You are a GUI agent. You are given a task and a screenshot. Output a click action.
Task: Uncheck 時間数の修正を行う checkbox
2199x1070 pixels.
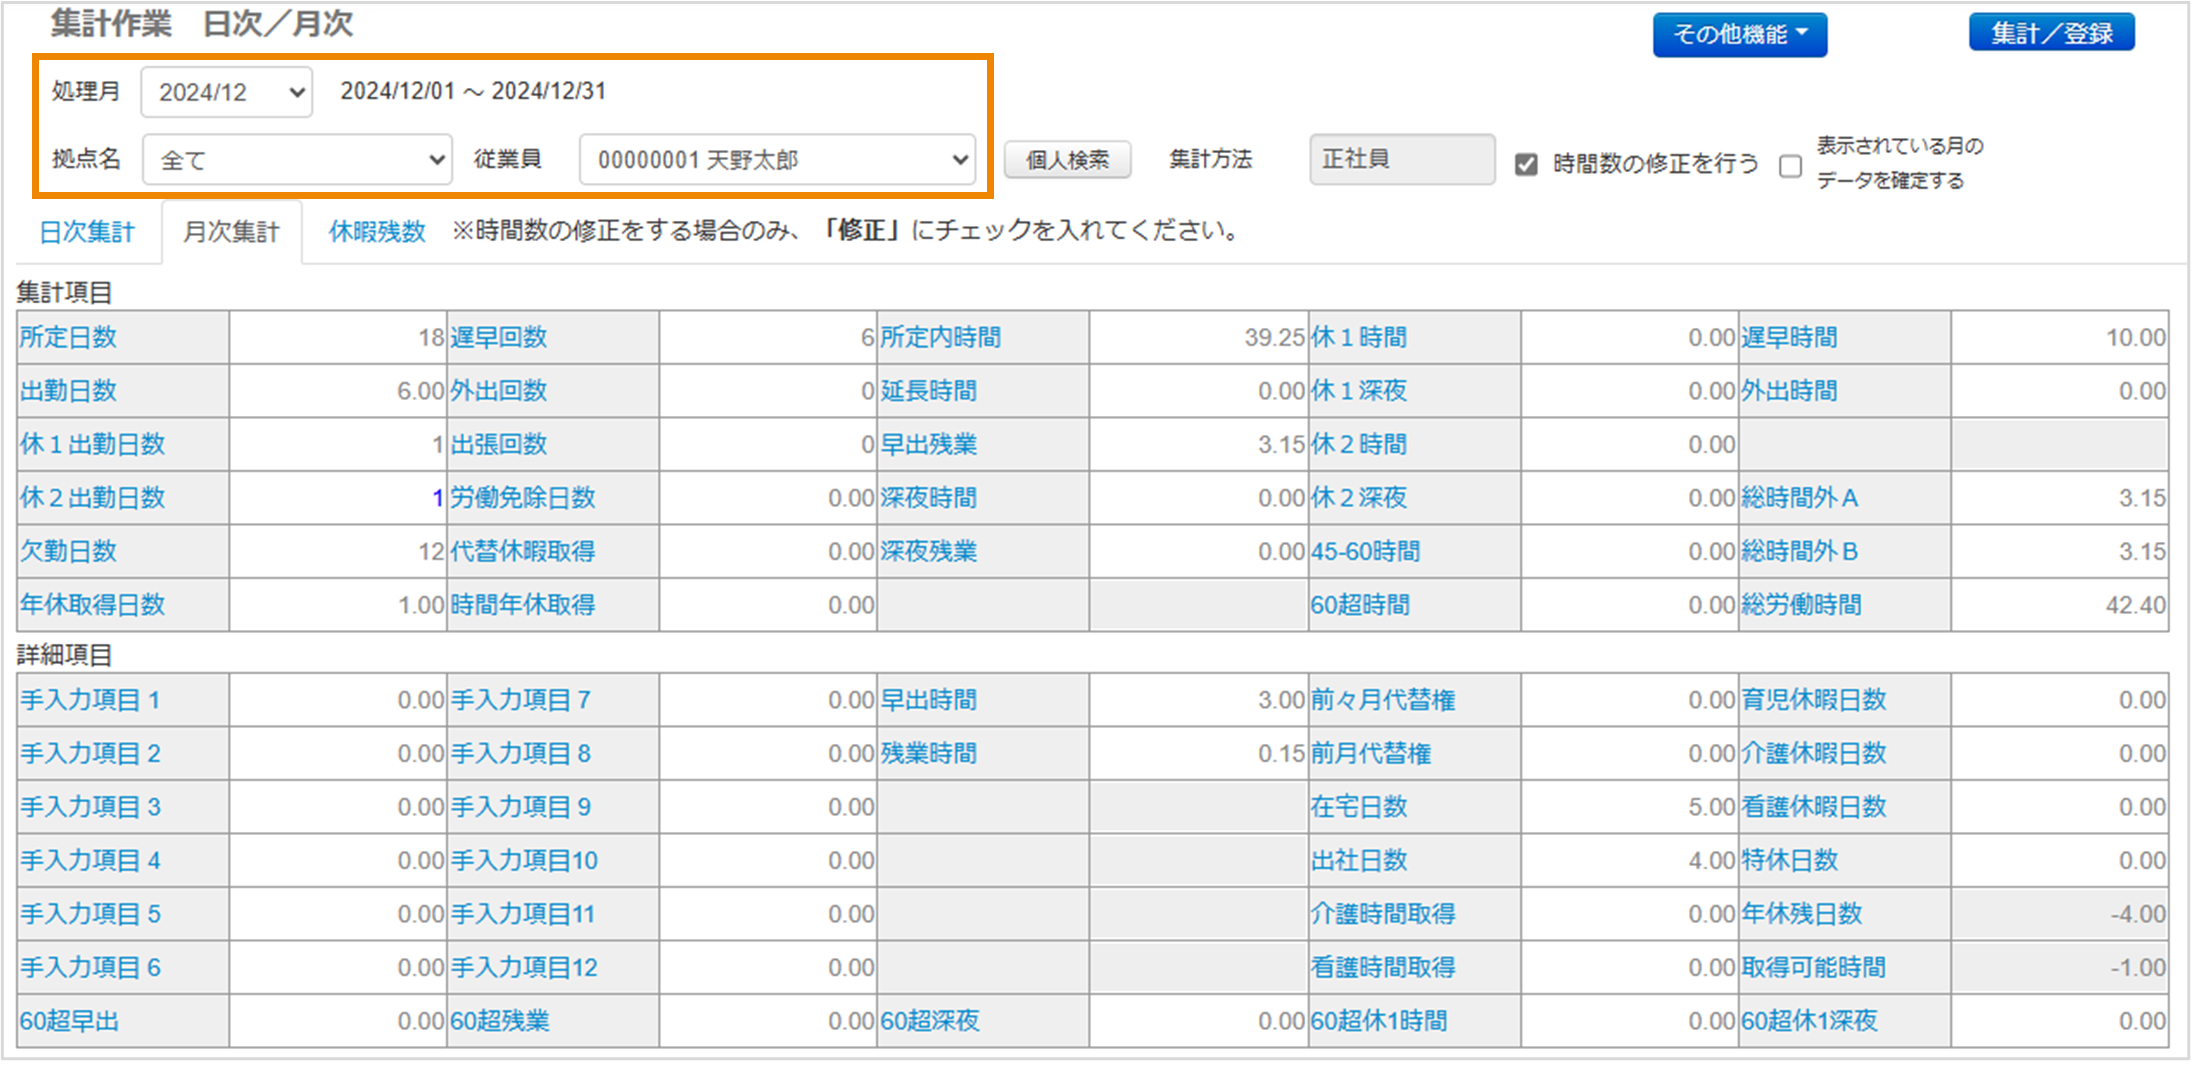coord(1526,165)
